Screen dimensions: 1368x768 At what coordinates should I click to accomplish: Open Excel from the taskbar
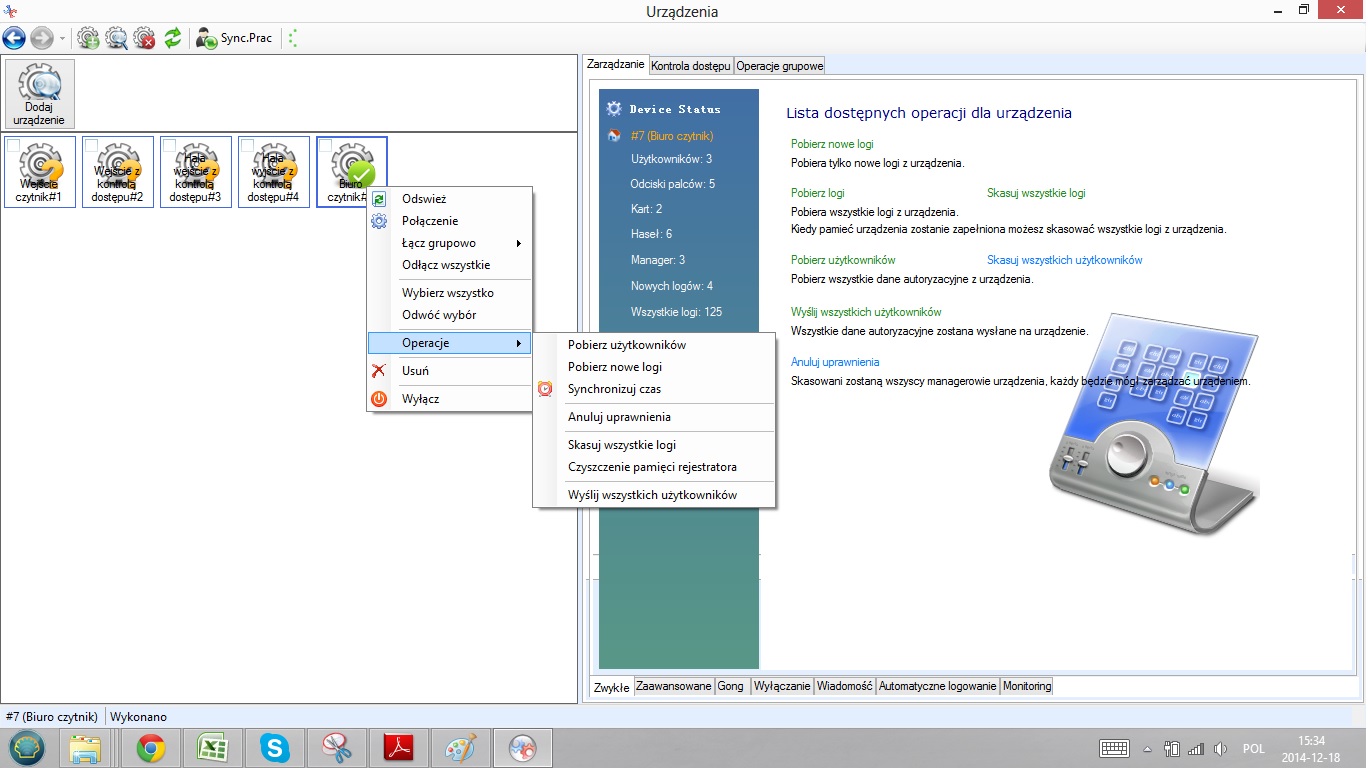(212, 747)
